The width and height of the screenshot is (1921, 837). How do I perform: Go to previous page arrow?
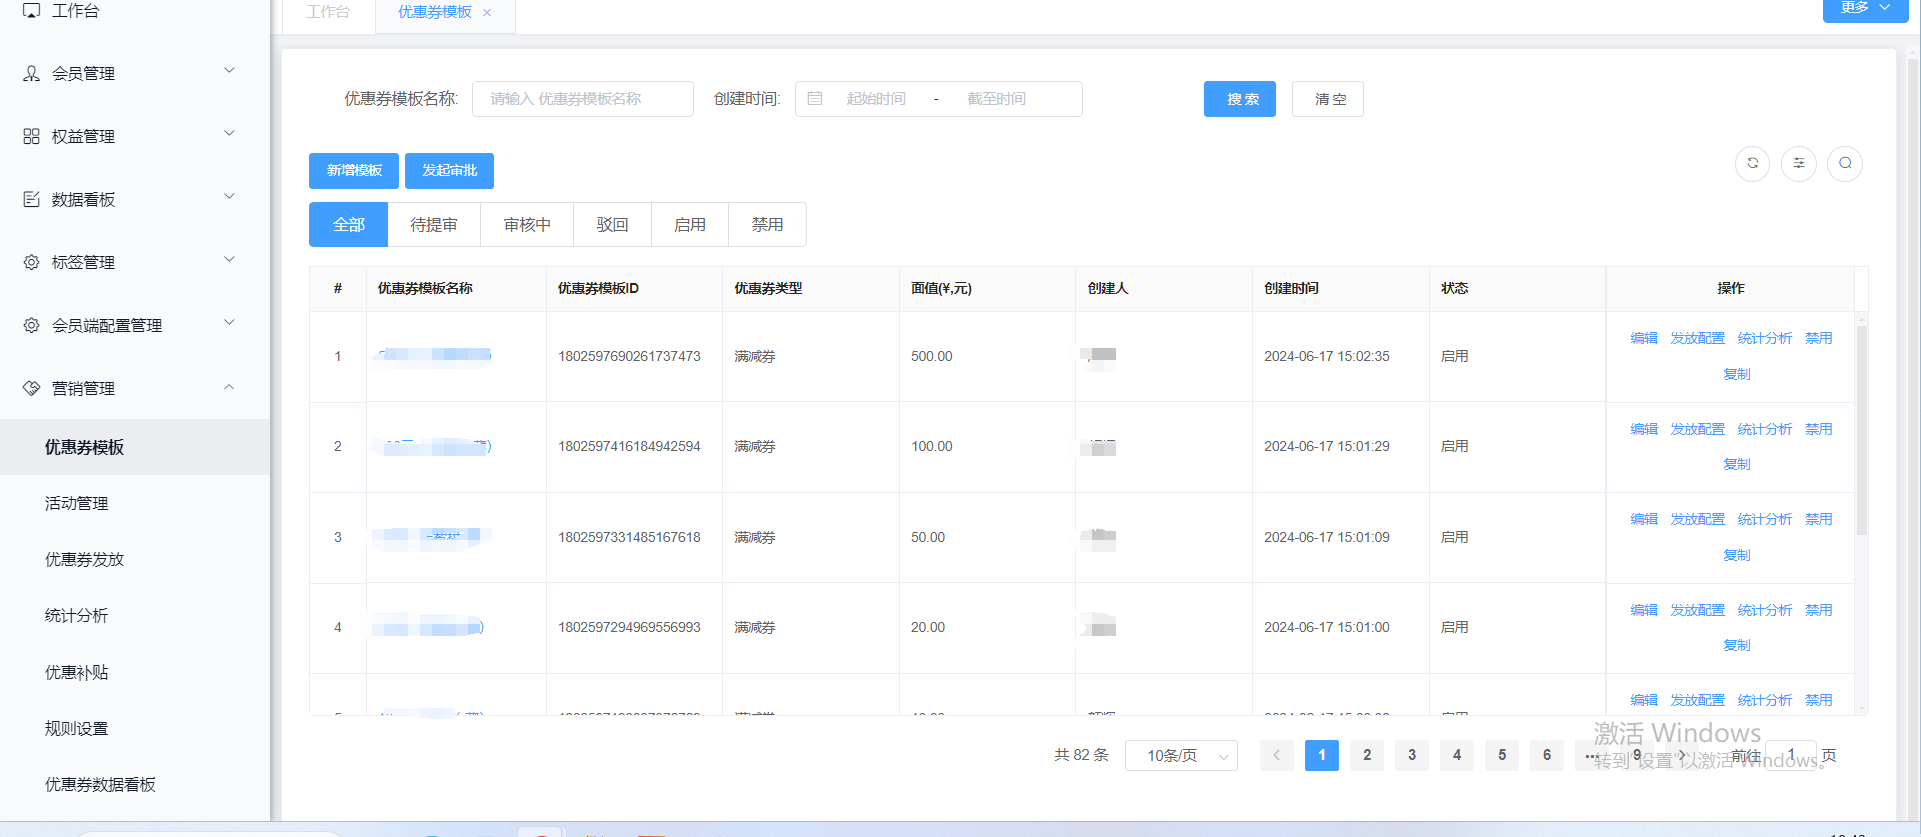click(1276, 755)
